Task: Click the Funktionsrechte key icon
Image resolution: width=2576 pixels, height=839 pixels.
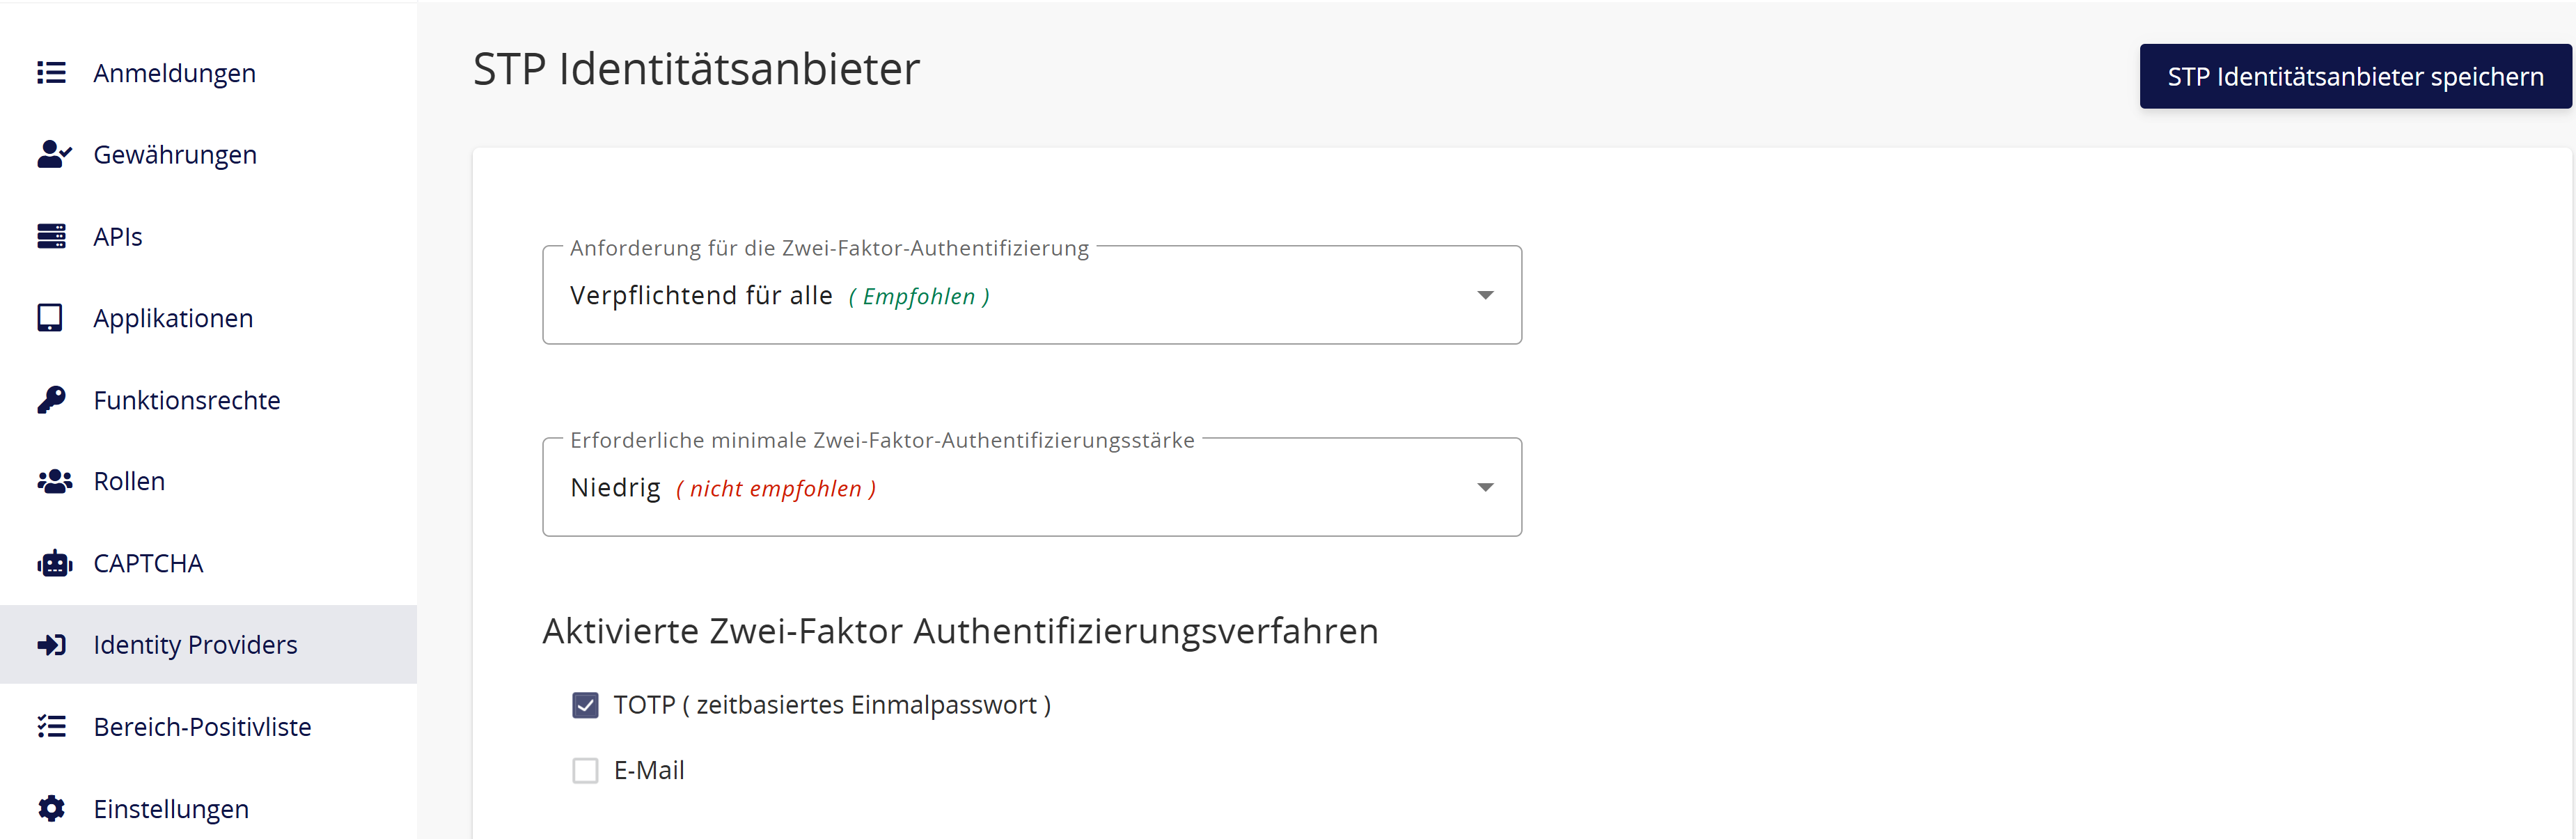Action: click(51, 400)
